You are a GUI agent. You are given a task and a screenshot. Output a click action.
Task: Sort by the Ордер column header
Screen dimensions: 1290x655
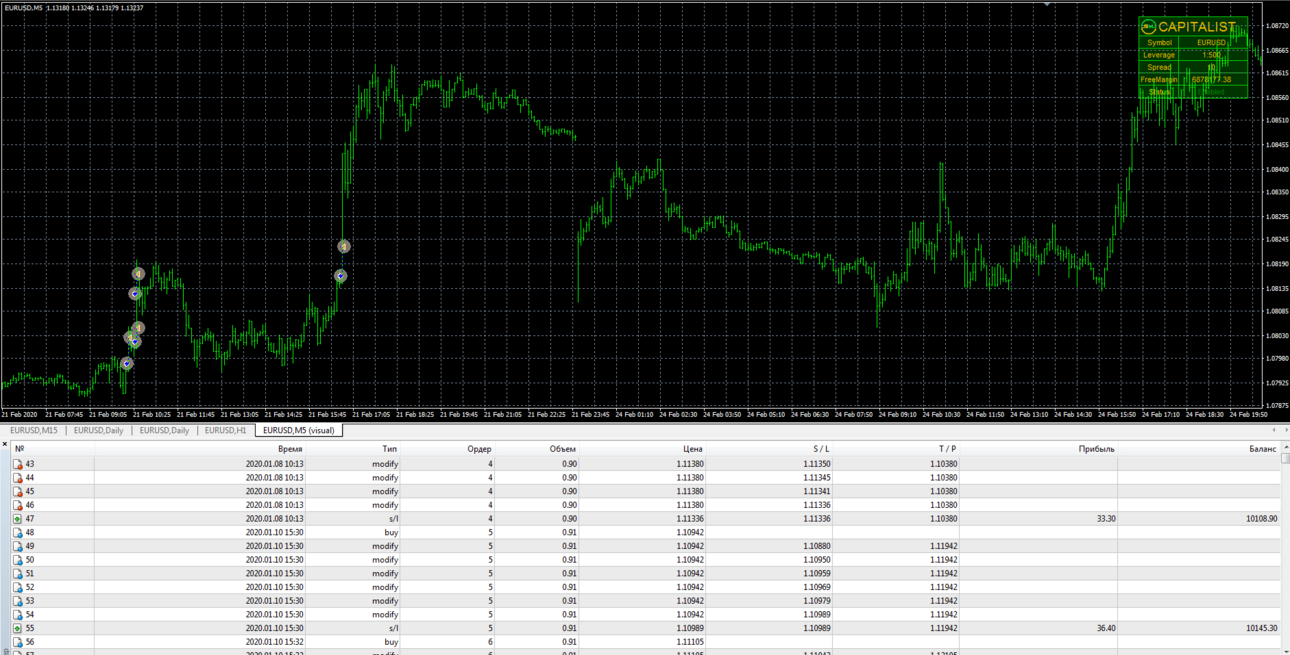pyautogui.click(x=479, y=449)
